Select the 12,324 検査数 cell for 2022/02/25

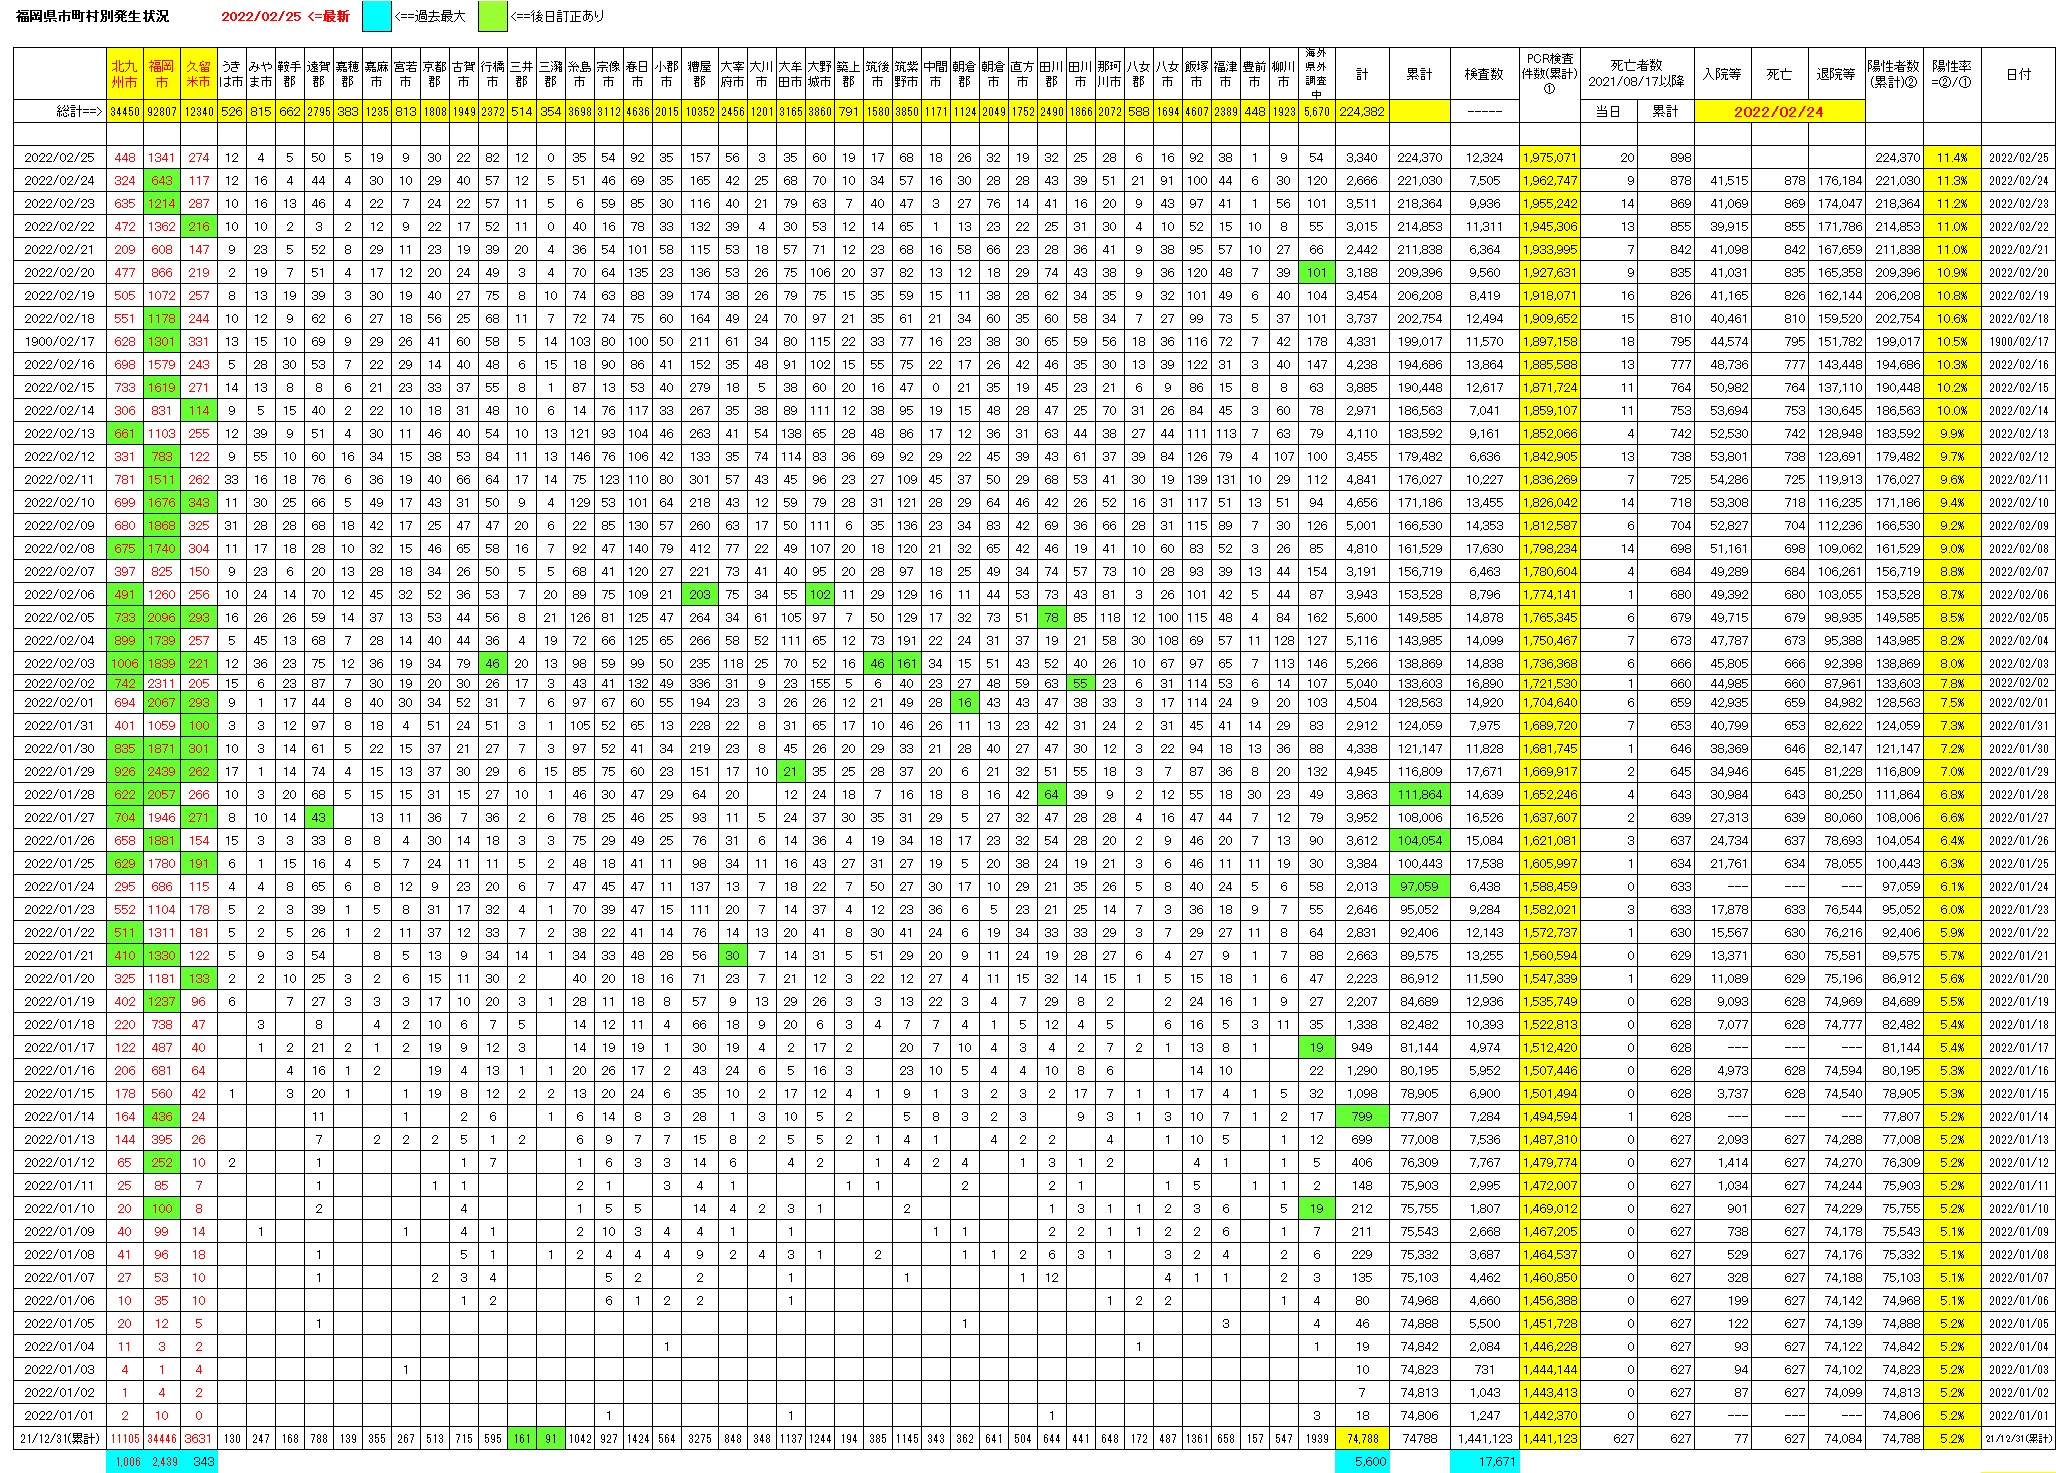tap(1483, 157)
